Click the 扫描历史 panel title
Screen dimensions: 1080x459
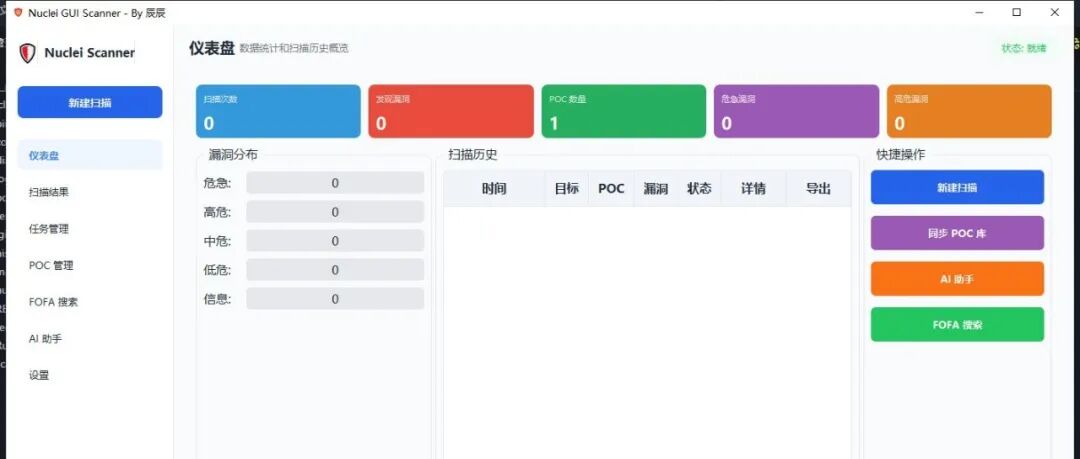pyautogui.click(x=472, y=155)
